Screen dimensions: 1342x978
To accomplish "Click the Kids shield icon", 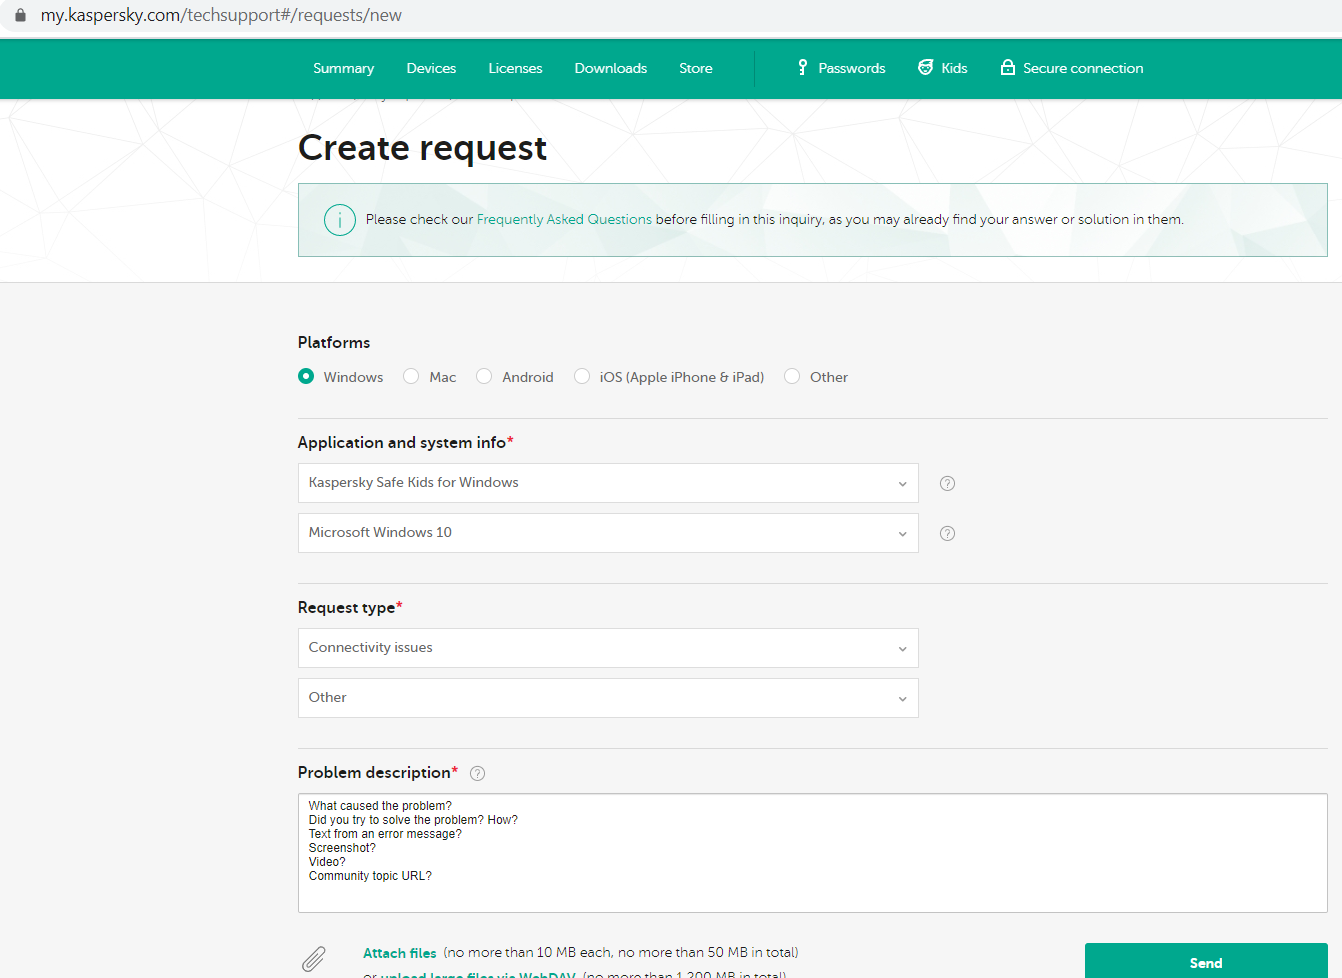I will (926, 67).
